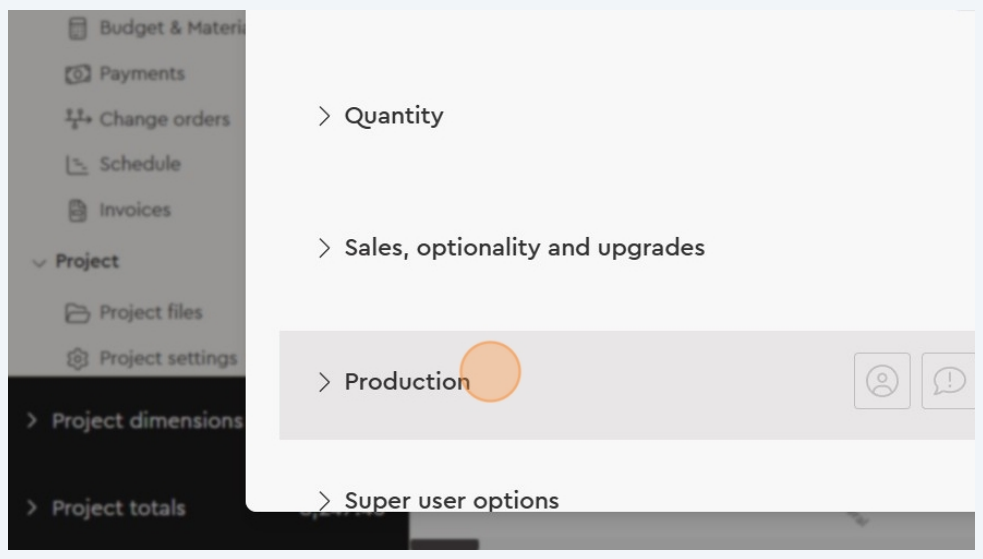Click the document icon next to Invoices
This screenshot has height=559, width=983.
pos(77,210)
